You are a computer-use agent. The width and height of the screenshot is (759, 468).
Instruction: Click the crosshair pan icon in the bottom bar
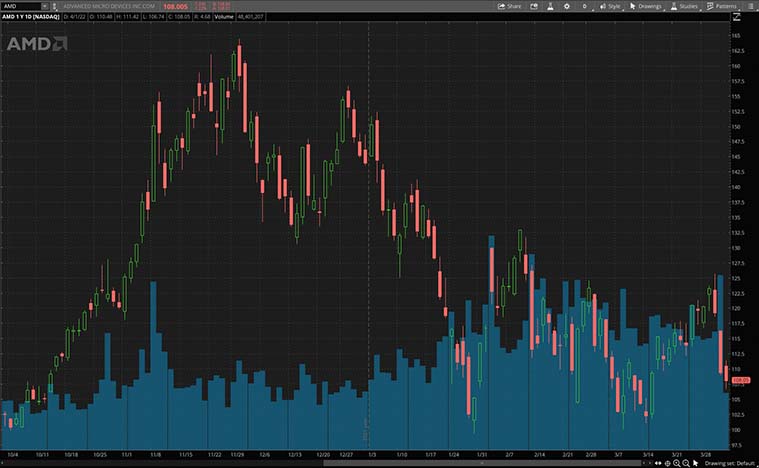click(x=668, y=464)
